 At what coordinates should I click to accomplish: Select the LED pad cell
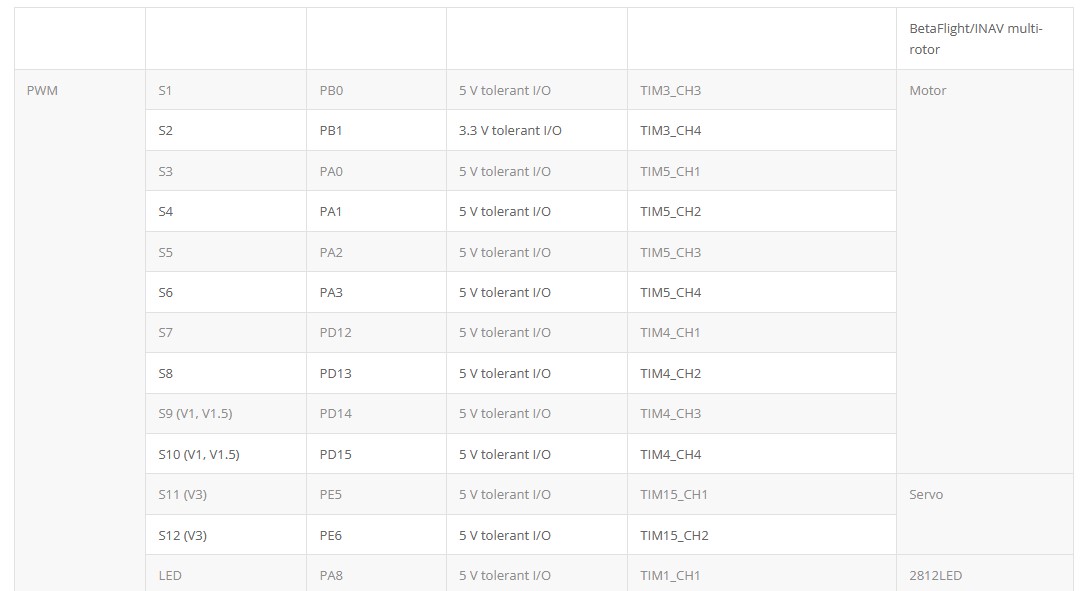pyautogui.click(x=226, y=573)
